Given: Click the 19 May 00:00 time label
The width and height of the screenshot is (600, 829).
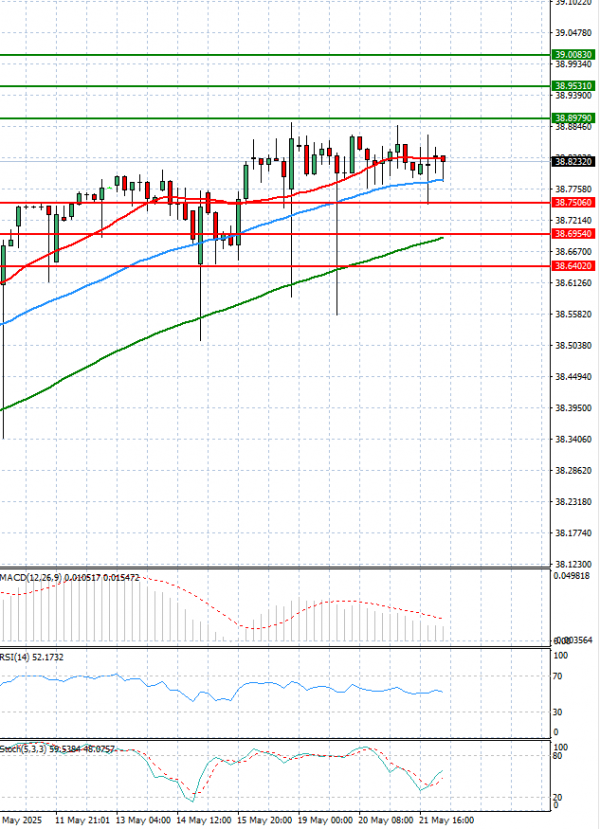Looking at the screenshot, I should (x=326, y=820).
